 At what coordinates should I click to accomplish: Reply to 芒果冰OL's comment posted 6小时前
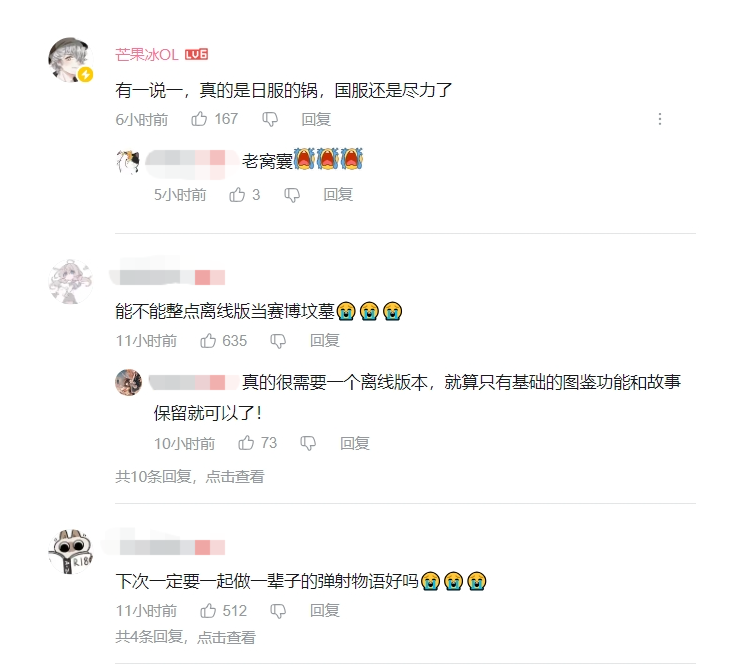(x=316, y=120)
